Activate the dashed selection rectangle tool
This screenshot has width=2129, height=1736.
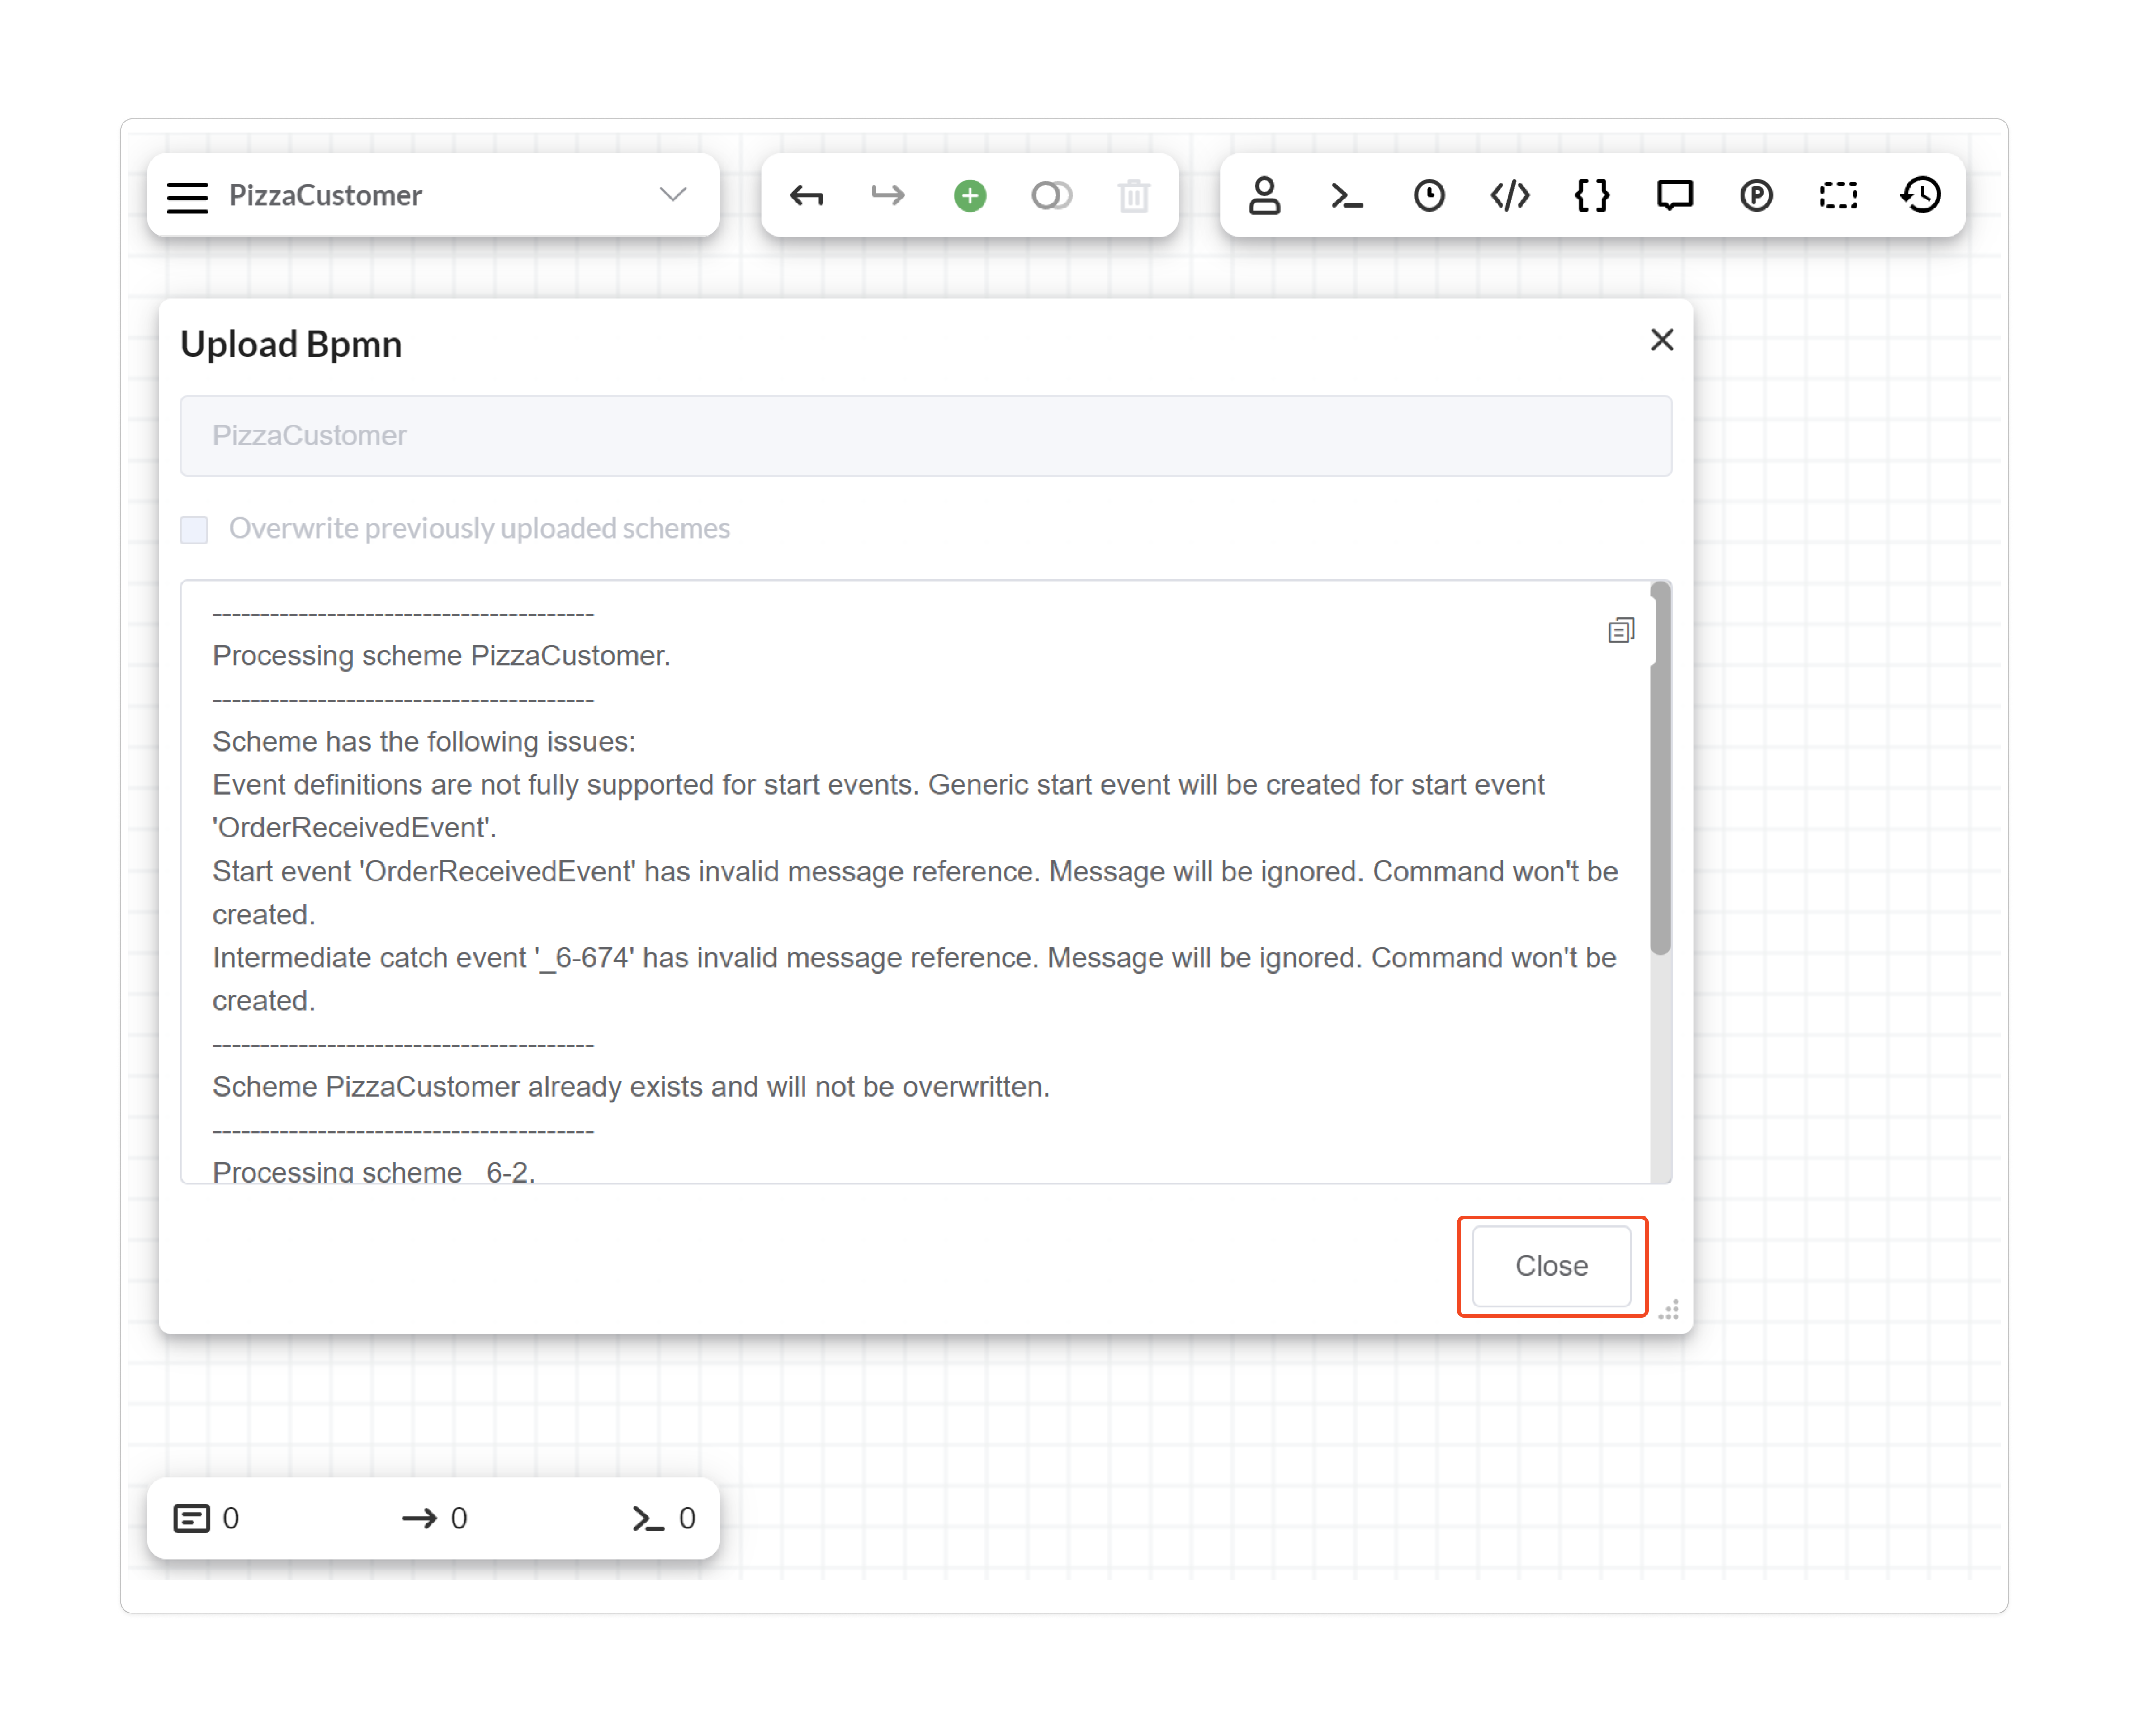(1838, 195)
